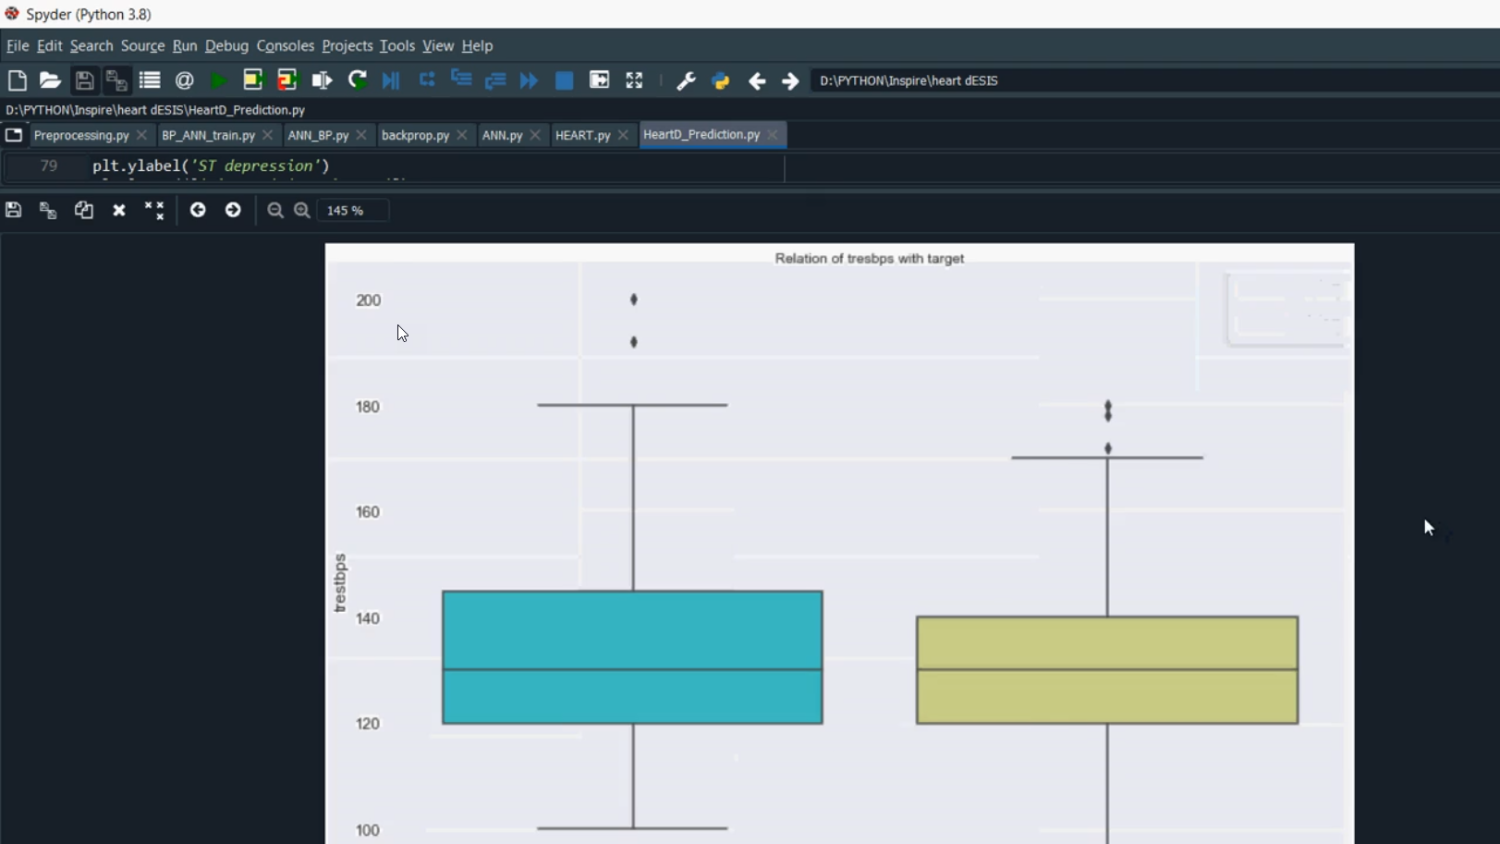Switch to the Preprocessing.py tab
The width and height of the screenshot is (1500, 844).
pyautogui.click(x=81, y=135)
